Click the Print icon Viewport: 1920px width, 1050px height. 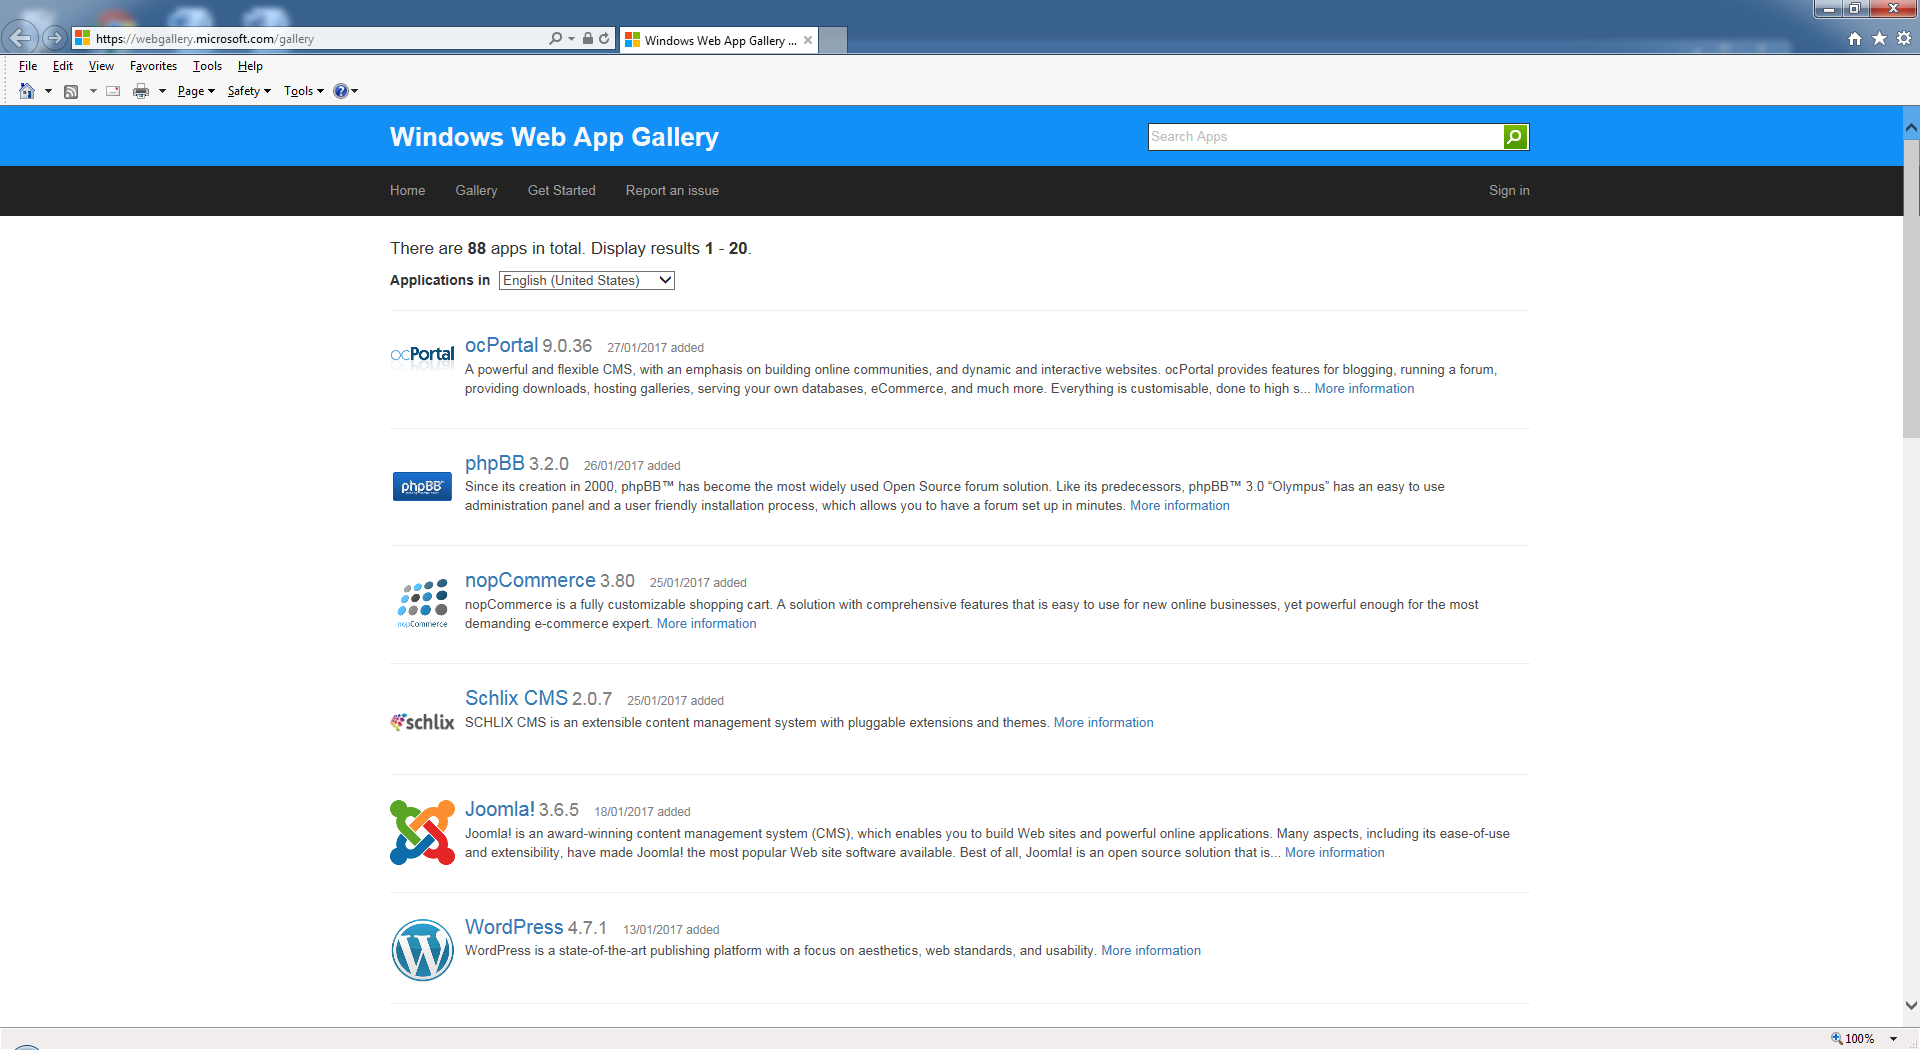click(141, 91)
